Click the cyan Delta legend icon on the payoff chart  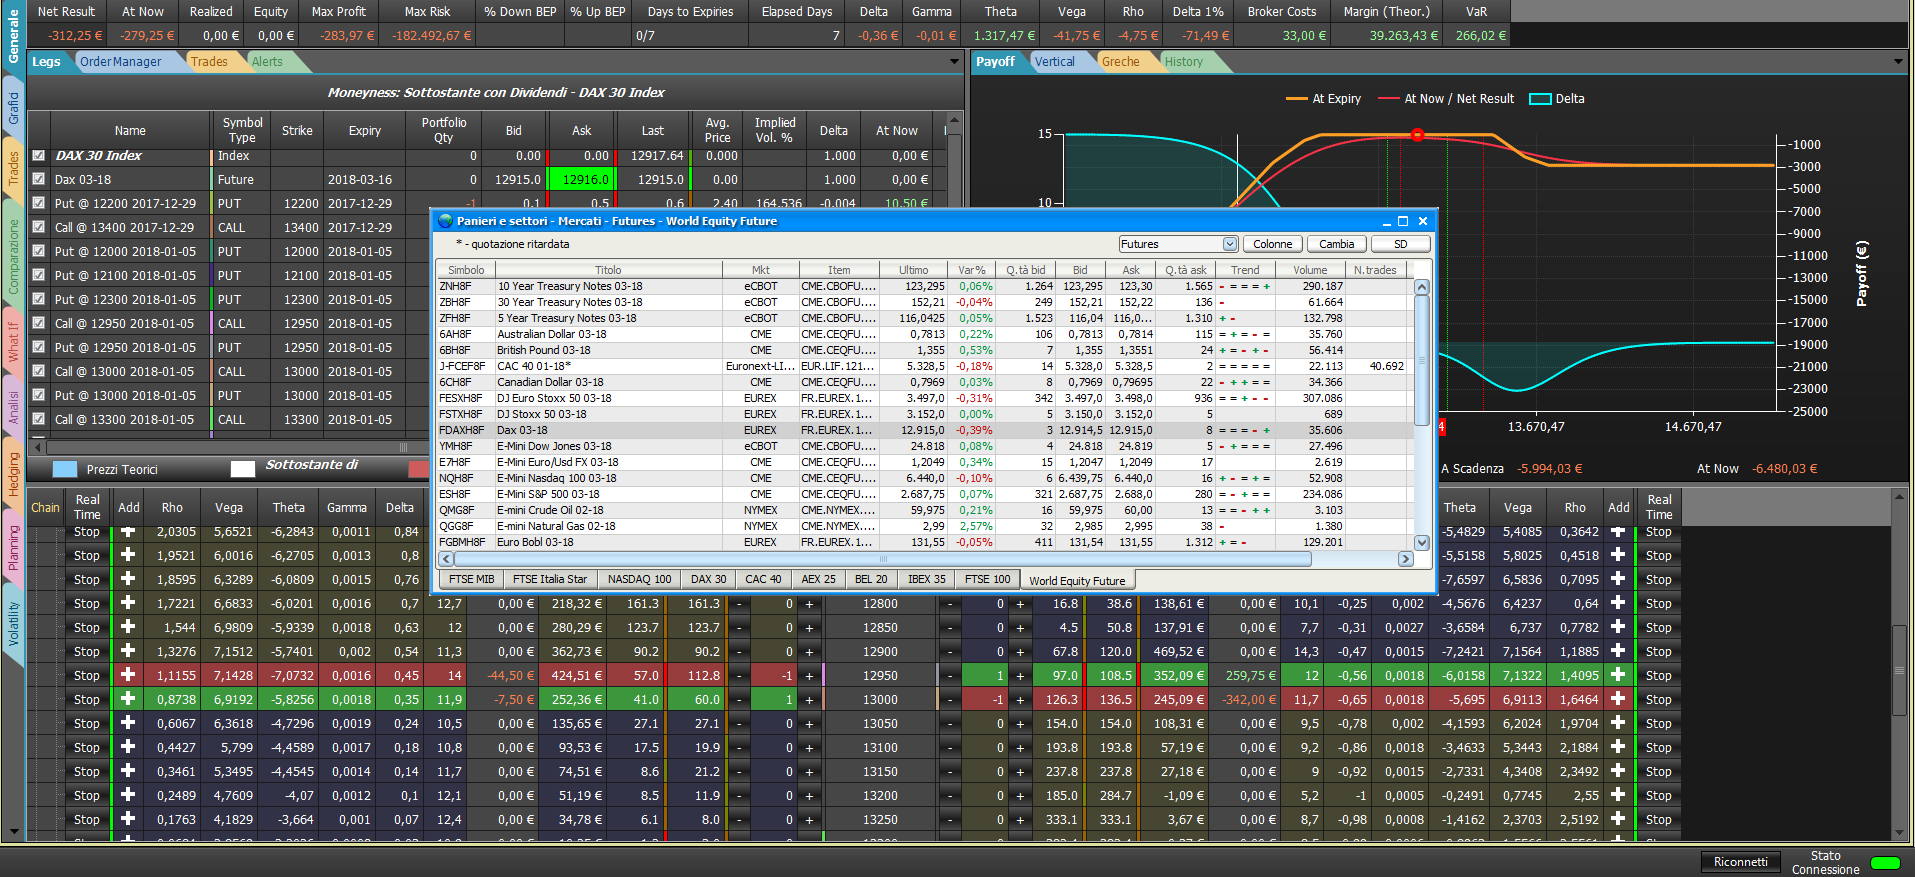coord(1540,99)
